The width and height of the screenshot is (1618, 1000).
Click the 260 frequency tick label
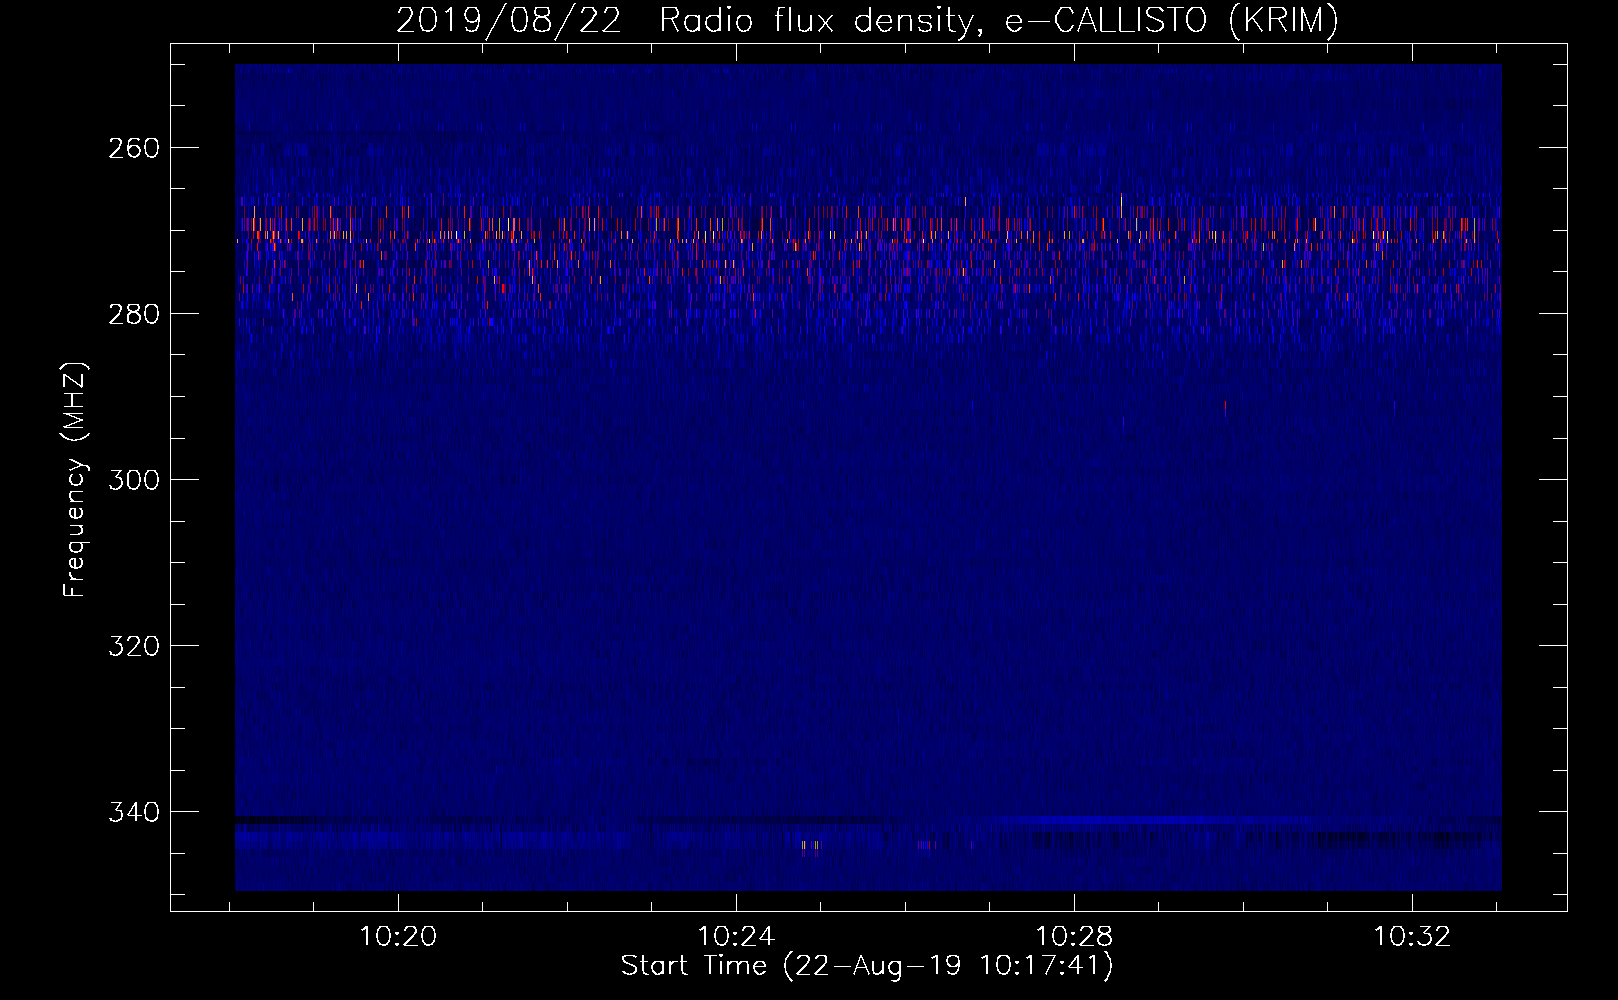click(134, 148)
